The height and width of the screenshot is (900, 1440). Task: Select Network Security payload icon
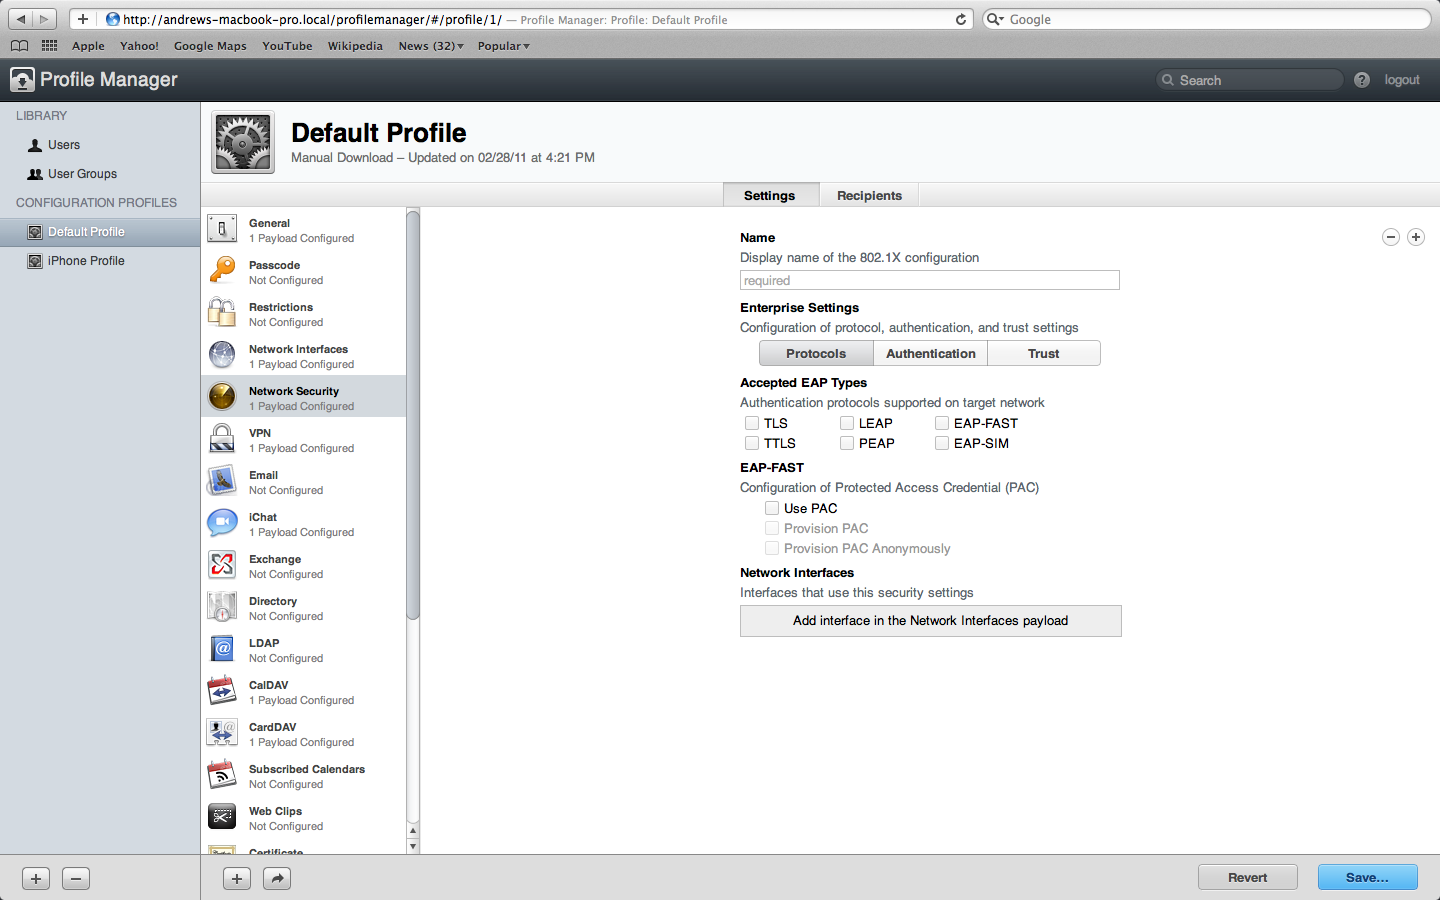tap(222, 397)
